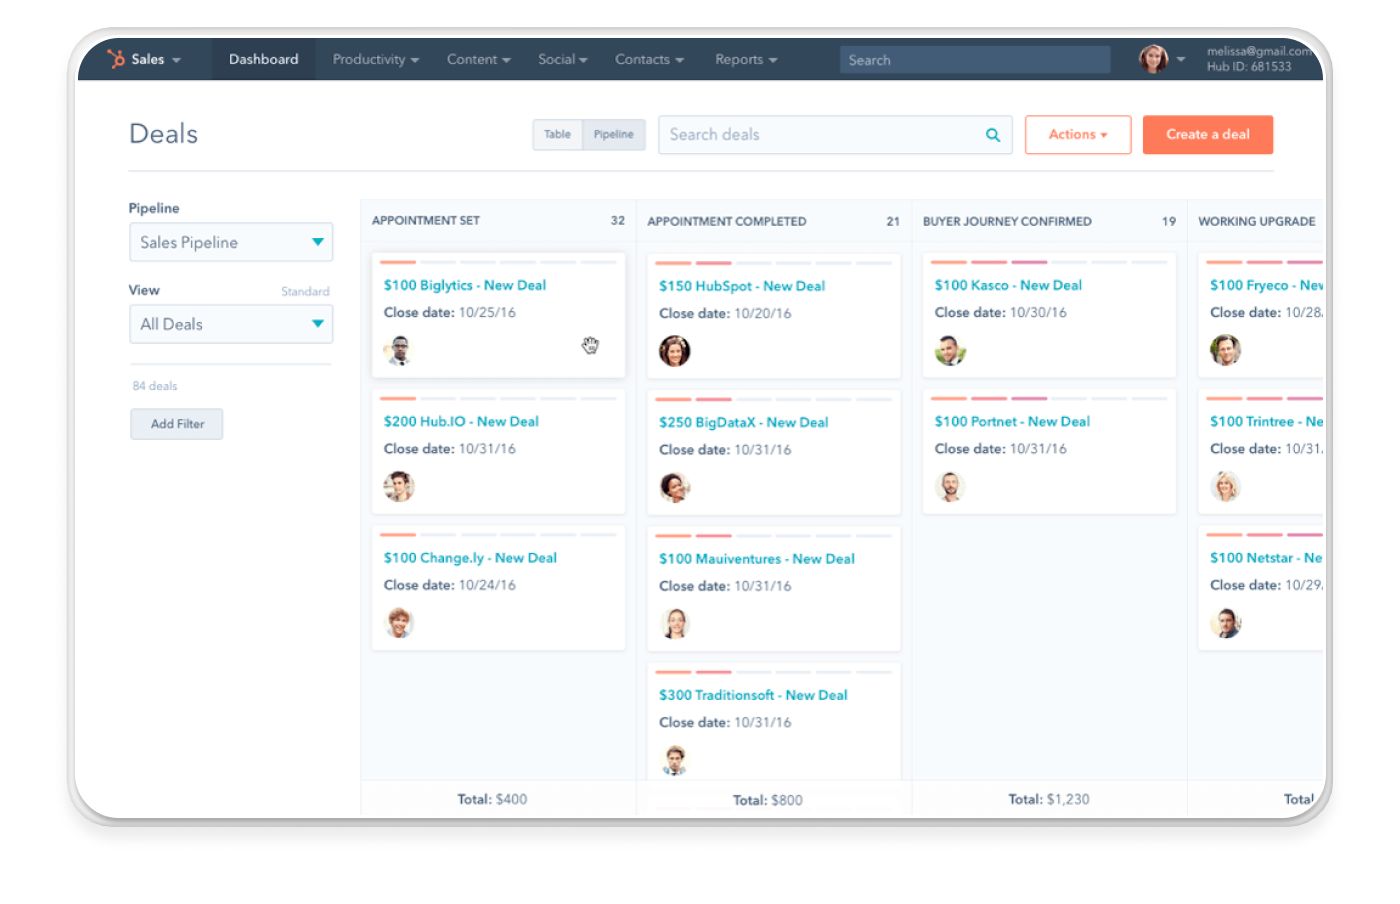The width and height of the screenshot is (1400, 904).
Task: Click the Total: $400 footer
Action: point(492,799)
